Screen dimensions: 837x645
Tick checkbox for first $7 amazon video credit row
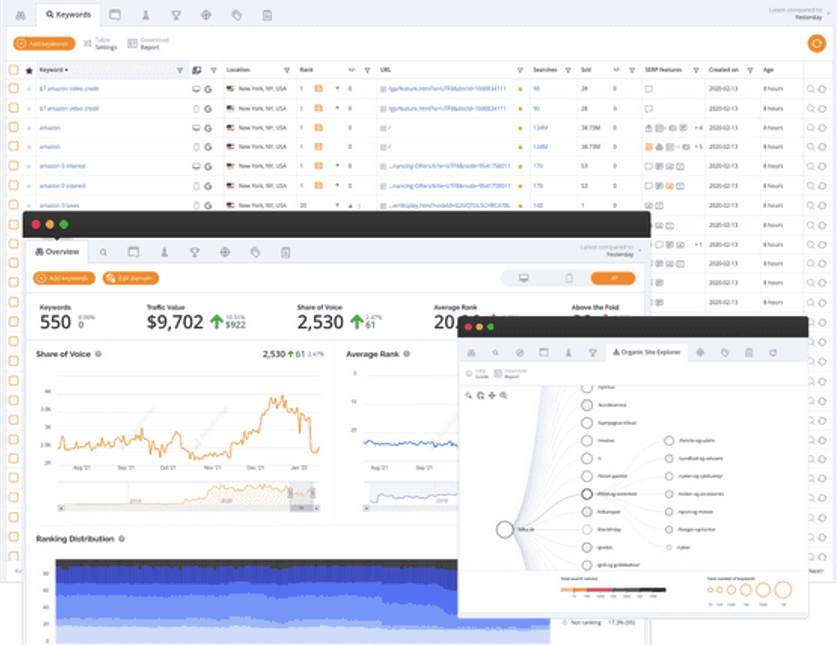[x=13, y=89]
